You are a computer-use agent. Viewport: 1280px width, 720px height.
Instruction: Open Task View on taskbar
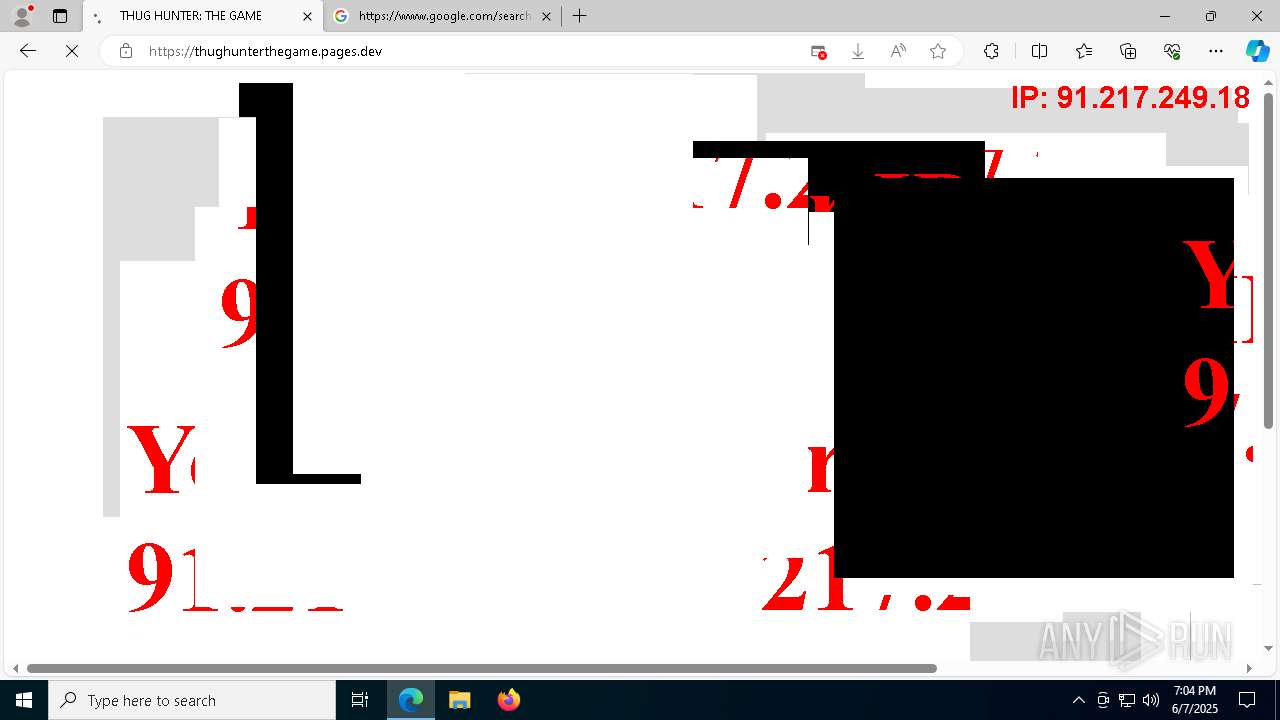[360, 700]
